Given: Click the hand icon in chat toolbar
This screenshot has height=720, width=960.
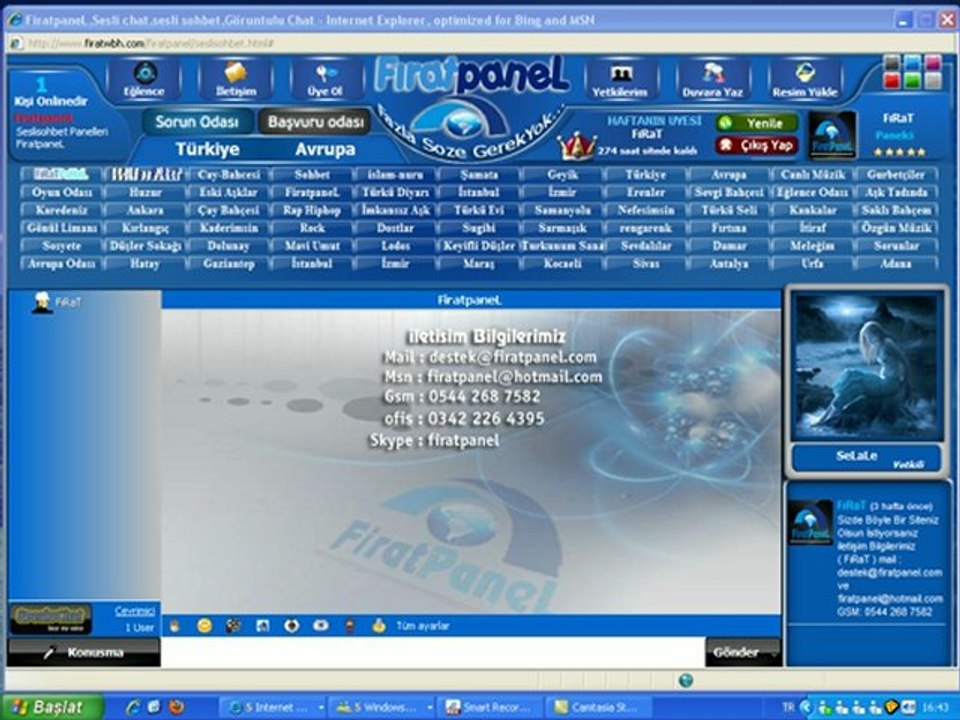Looking at the screenshot, I should [175, 626].
